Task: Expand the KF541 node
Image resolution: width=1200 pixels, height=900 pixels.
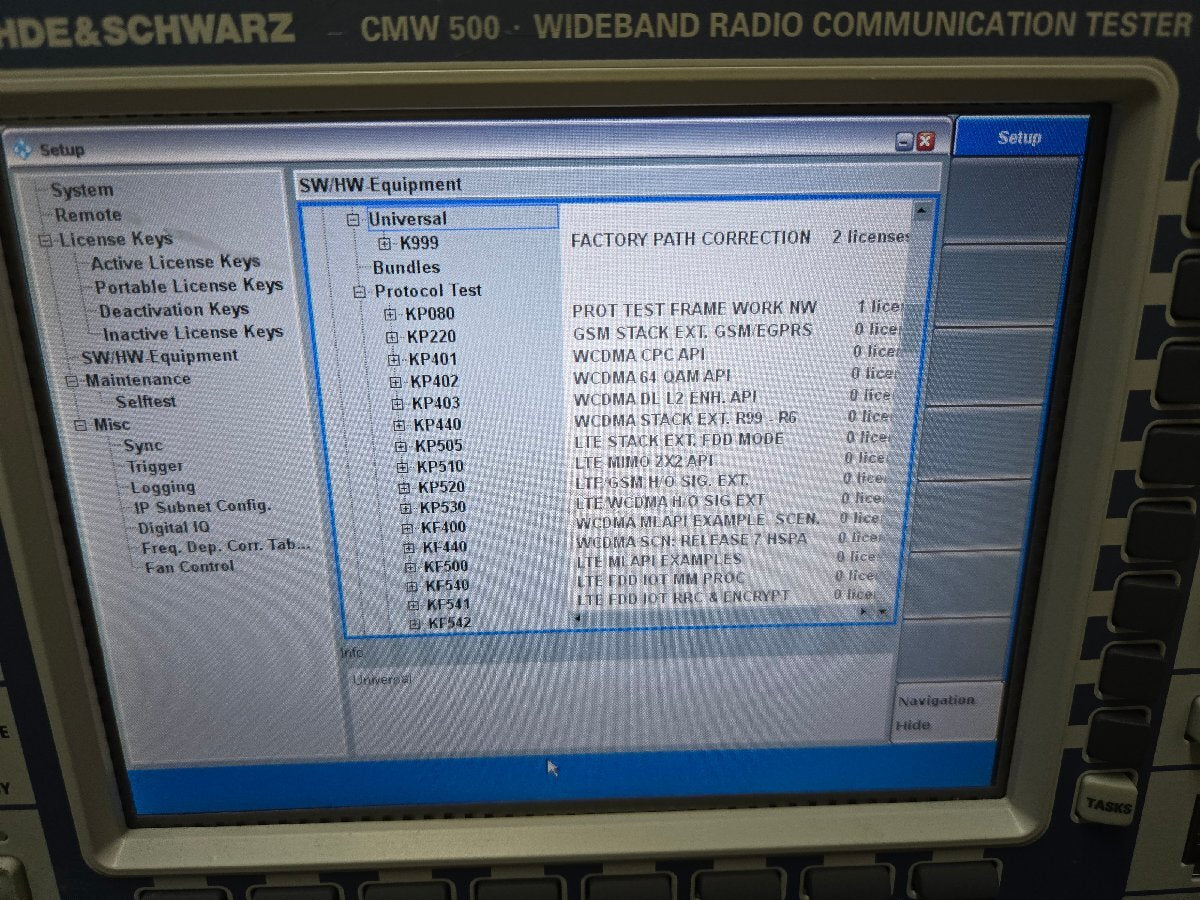Action: (414, 605)
